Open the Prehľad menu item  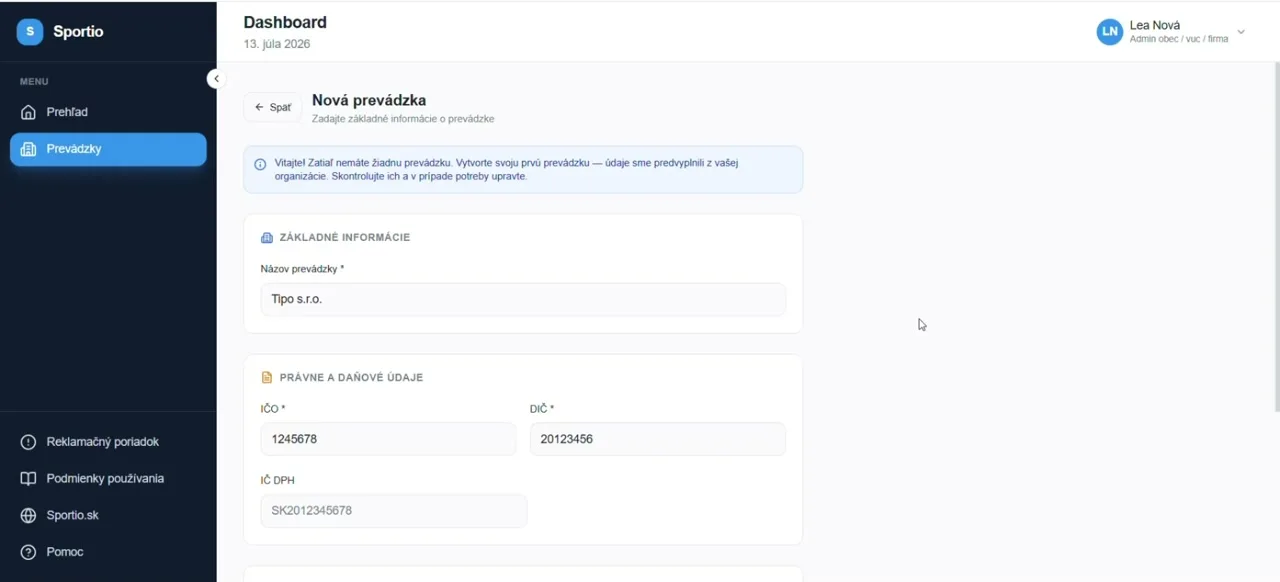tap(108, 112)
